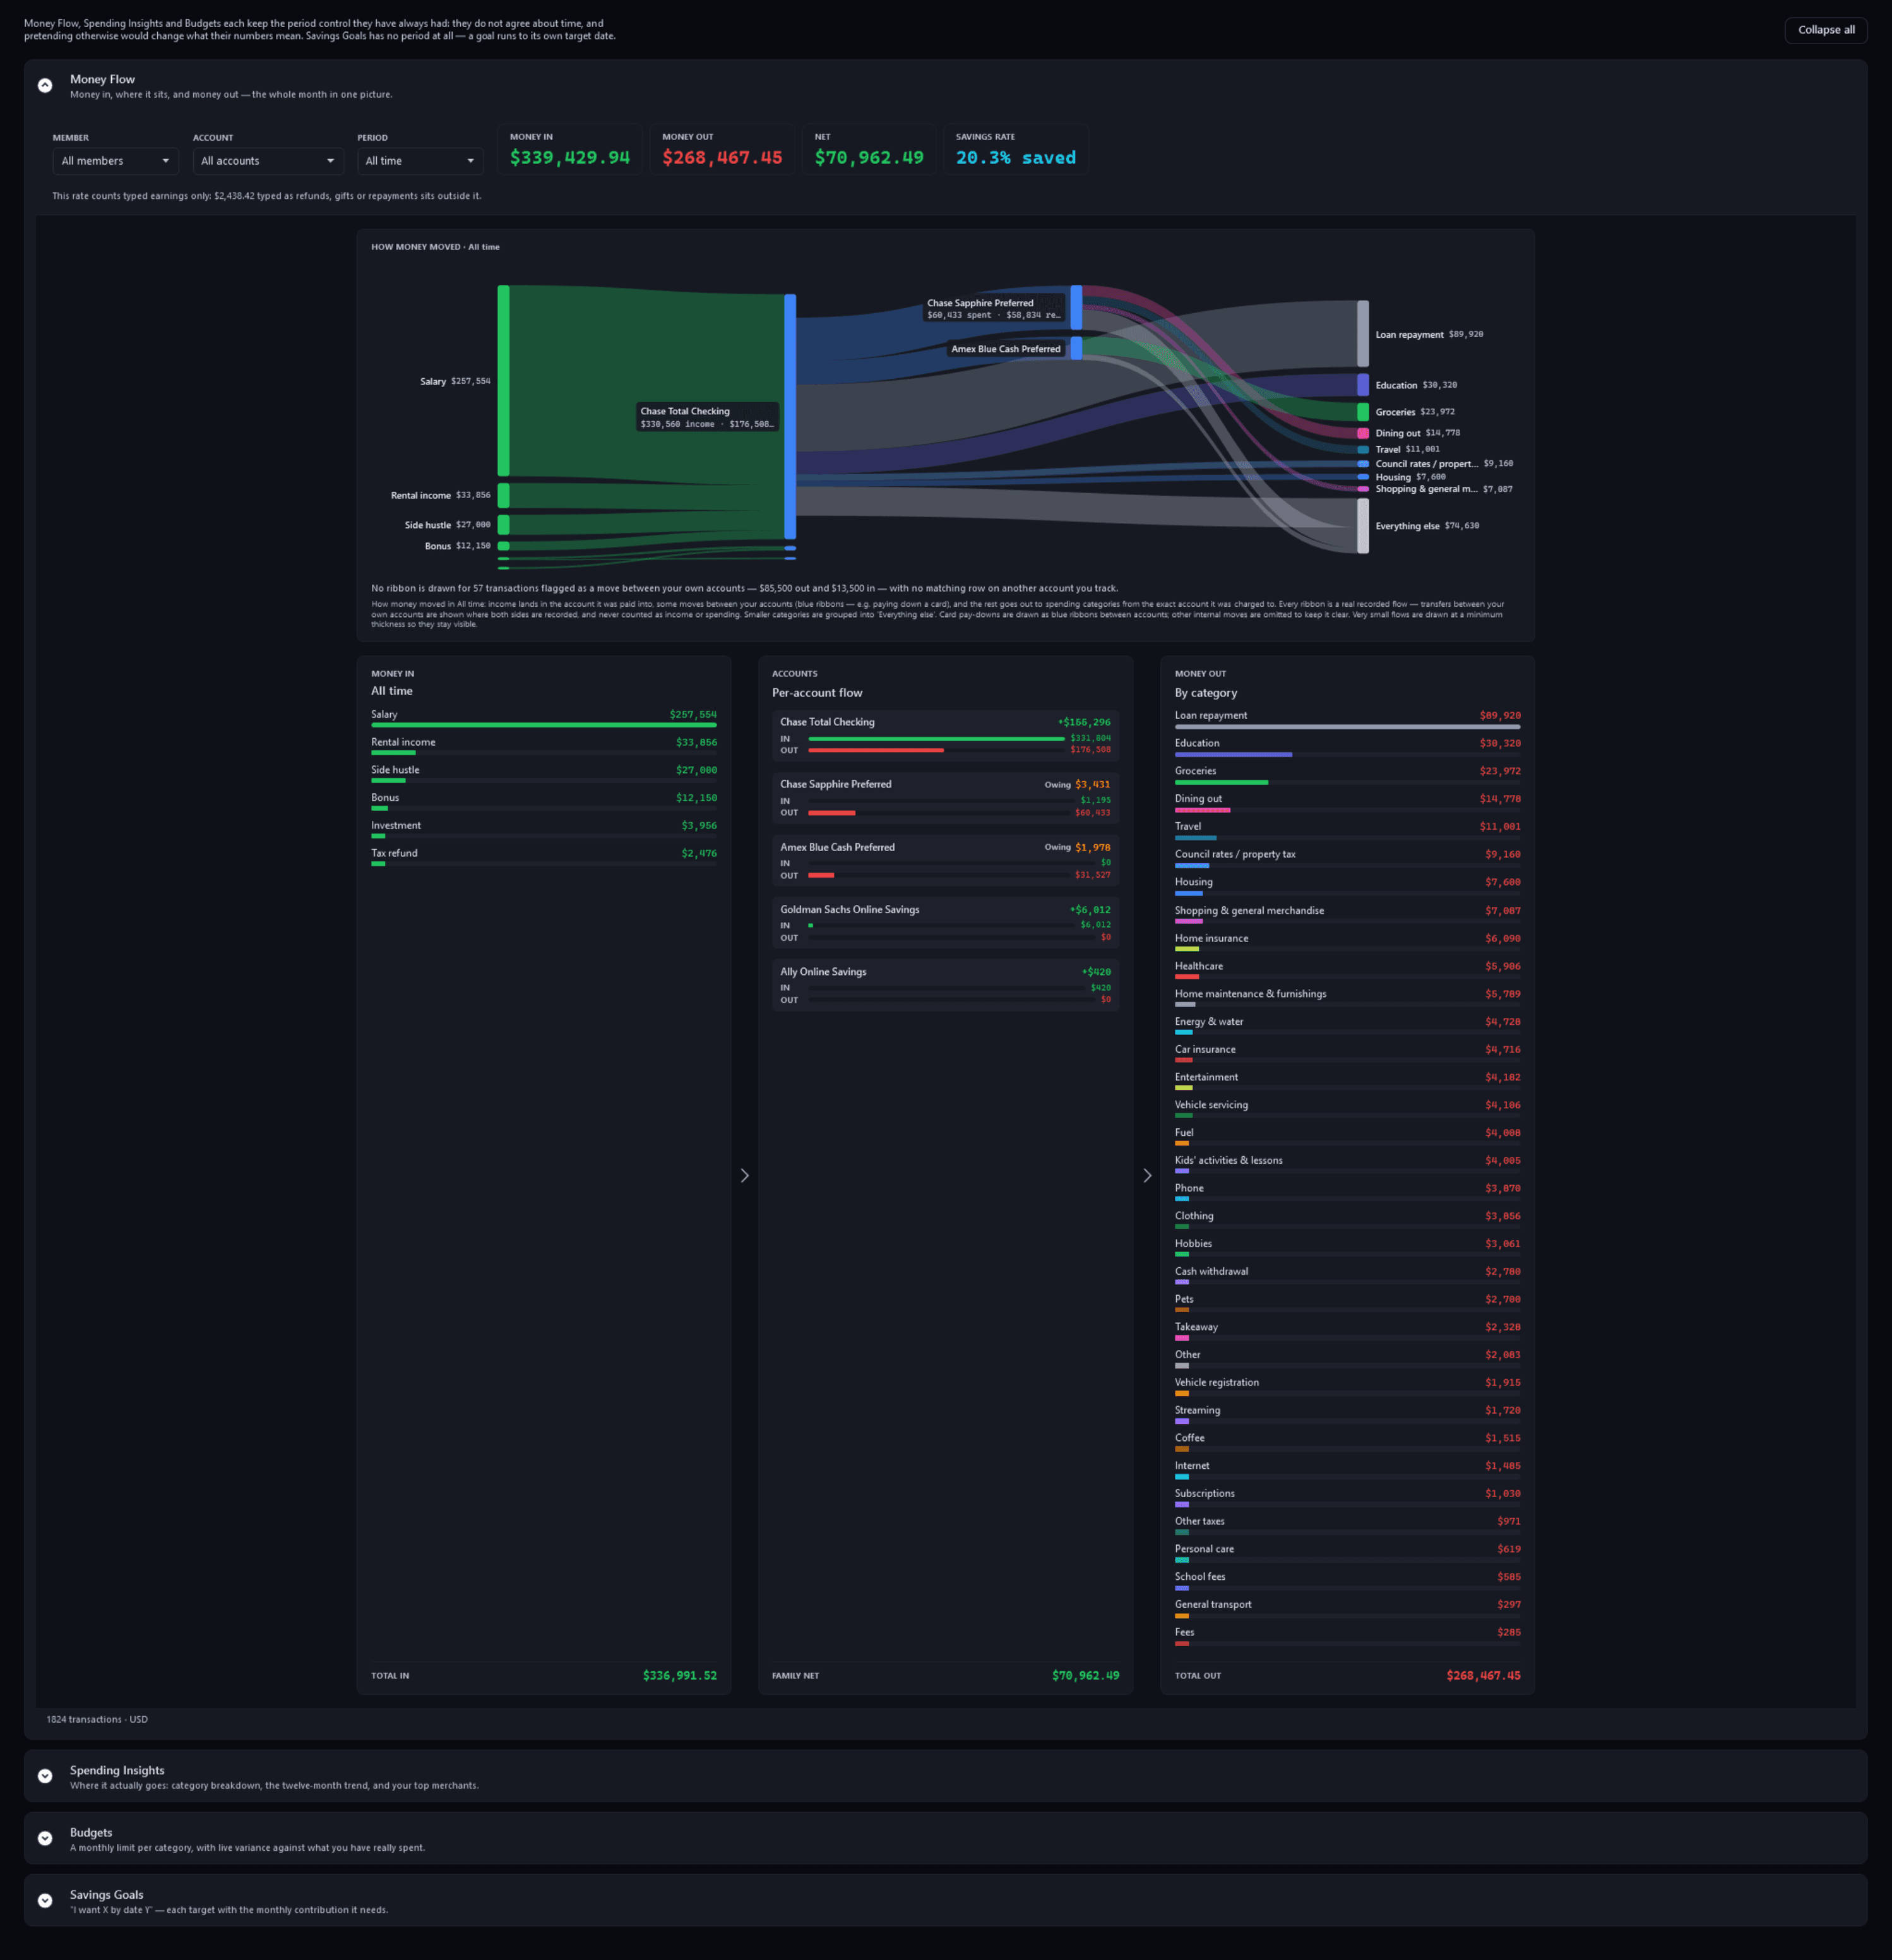This screenshot has width=1892, height=1960.
Task: Click the Rental income row in Money In
Action: point(544,746)
